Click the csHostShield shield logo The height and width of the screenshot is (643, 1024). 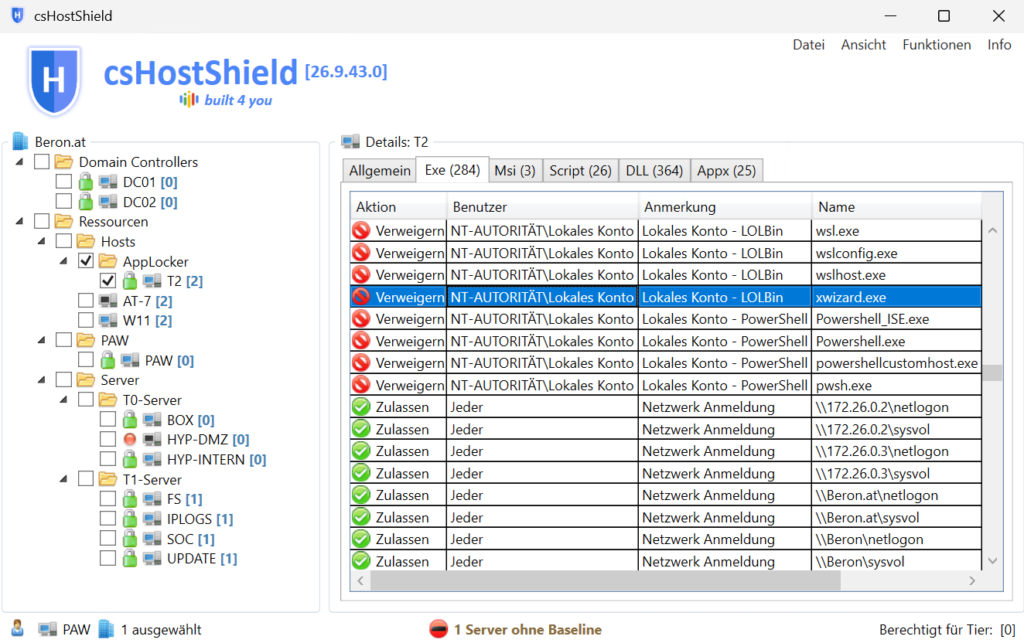[x=54, y=80]
